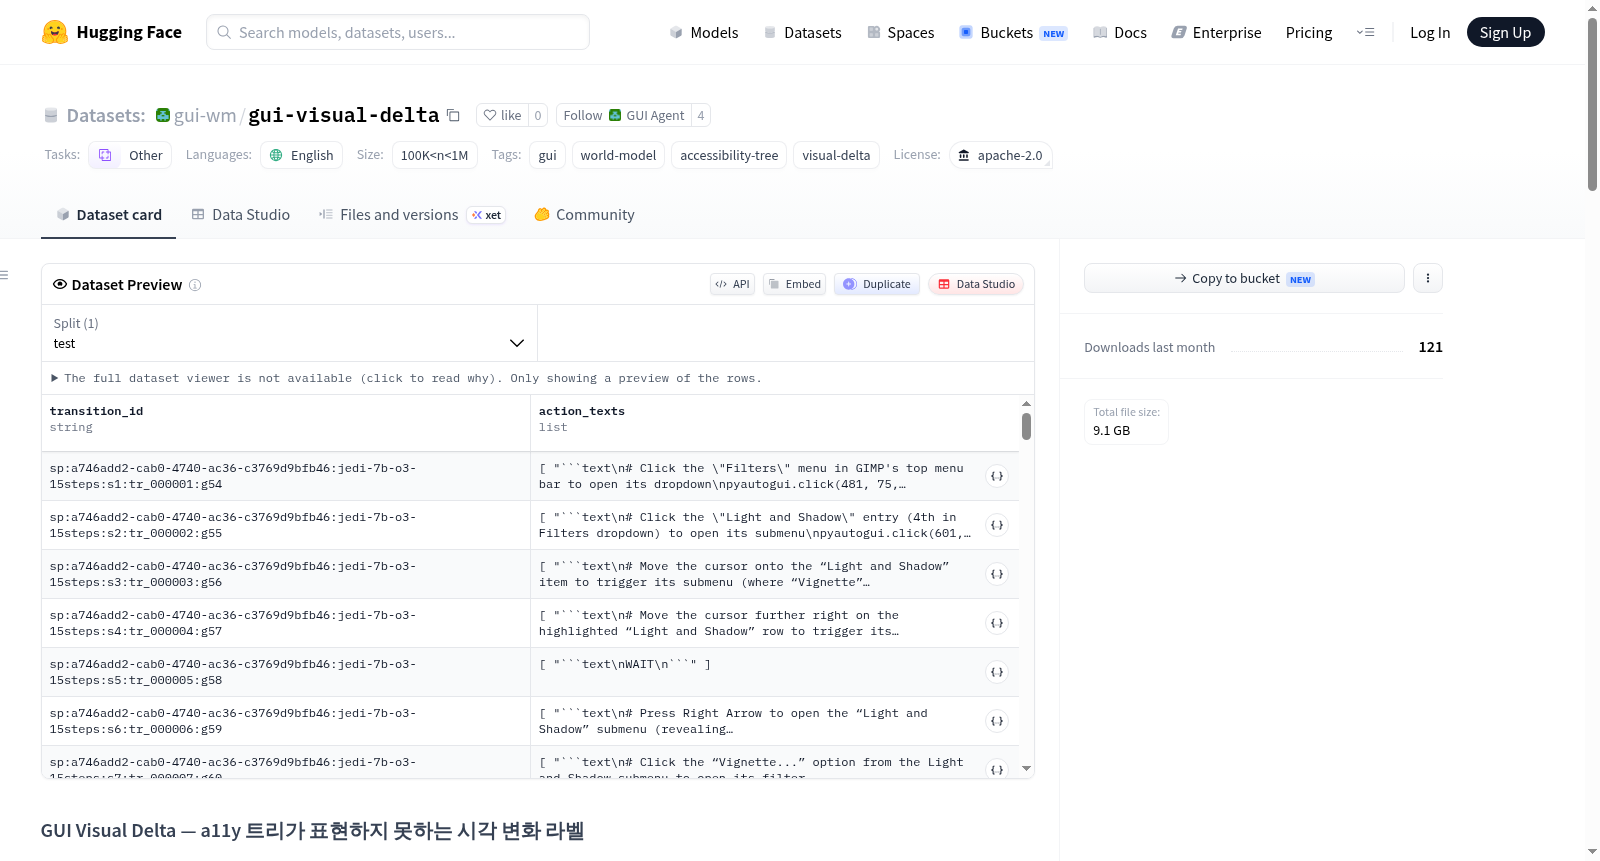
Task: Click the preview table vertical scrollbar thumb
Action: tap(1026, 426)
